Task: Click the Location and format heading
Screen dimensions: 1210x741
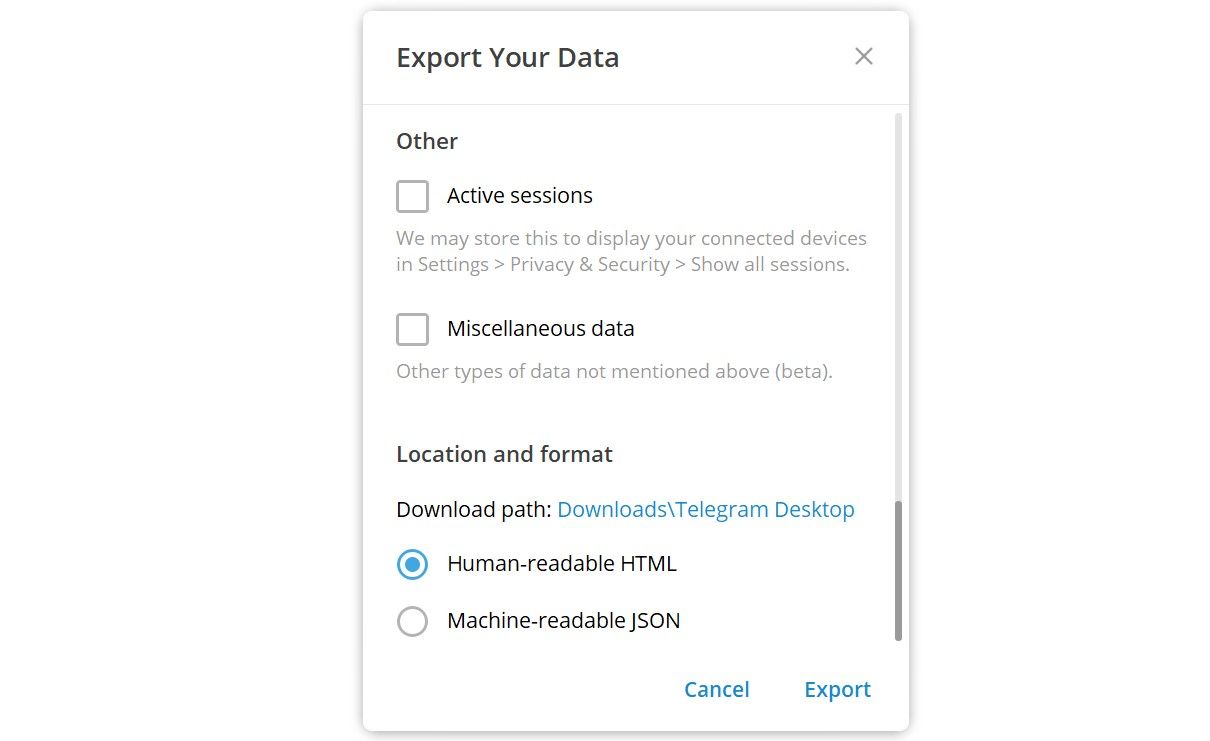Action: [504, 454]
